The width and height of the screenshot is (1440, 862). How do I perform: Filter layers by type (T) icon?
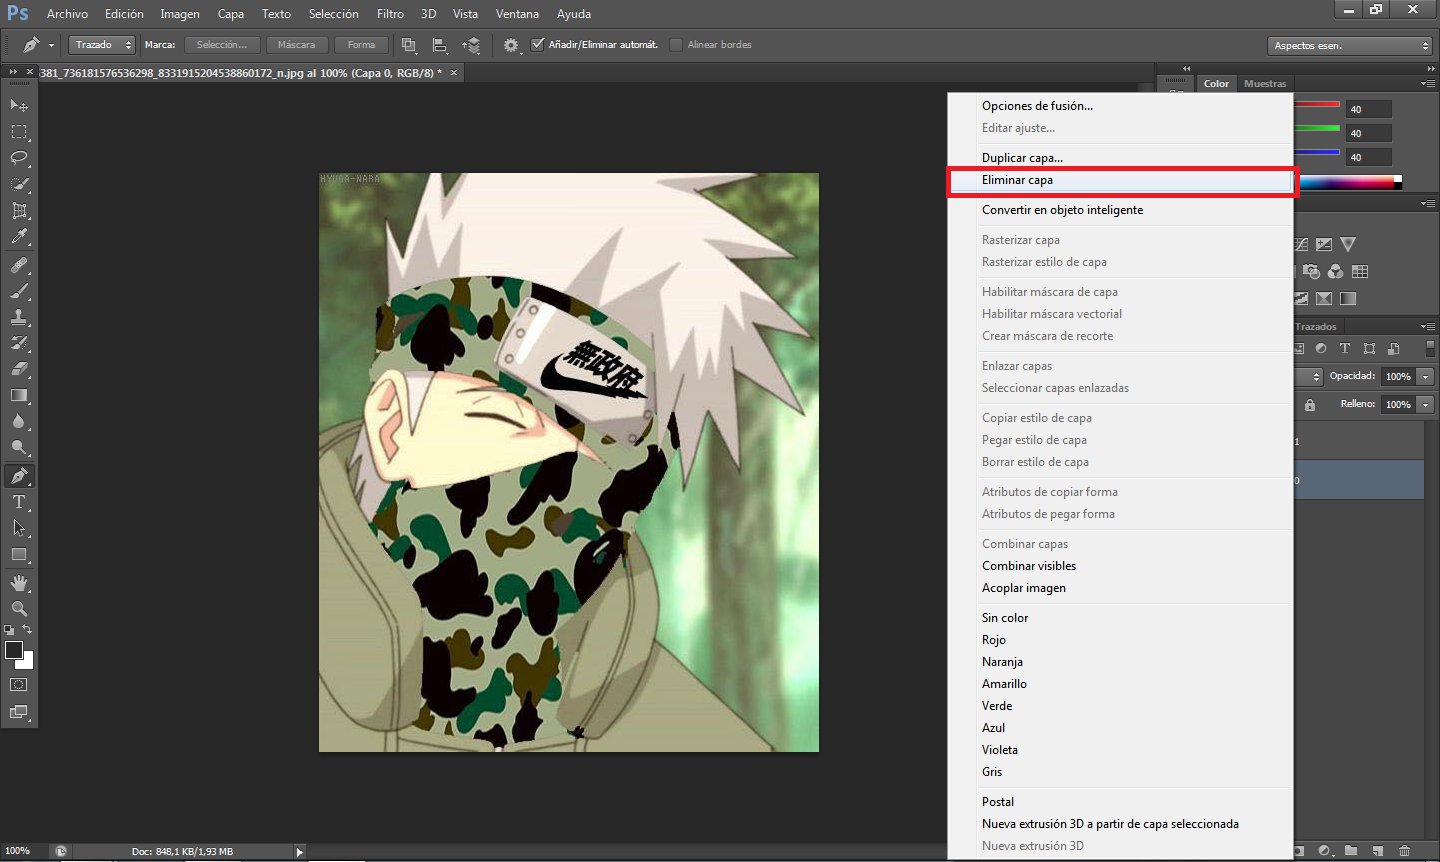click(x=1345, y=348)
